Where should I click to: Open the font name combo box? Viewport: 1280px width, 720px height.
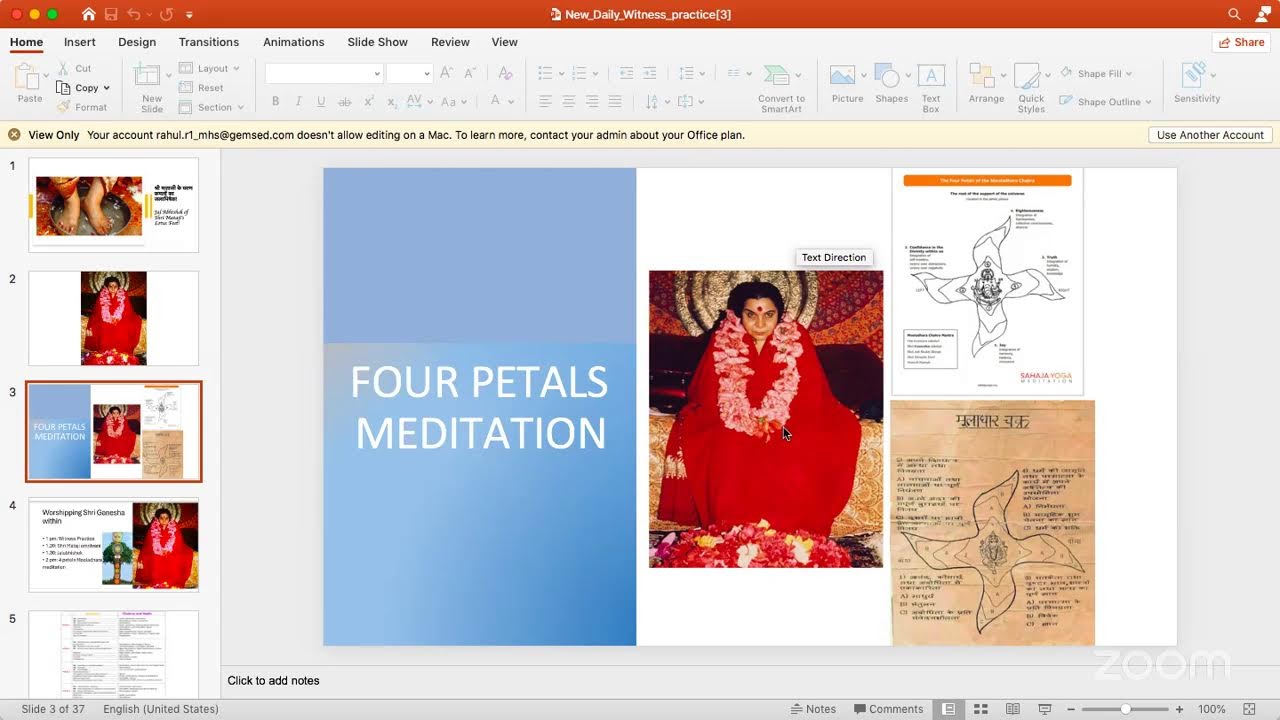[324, 73]
